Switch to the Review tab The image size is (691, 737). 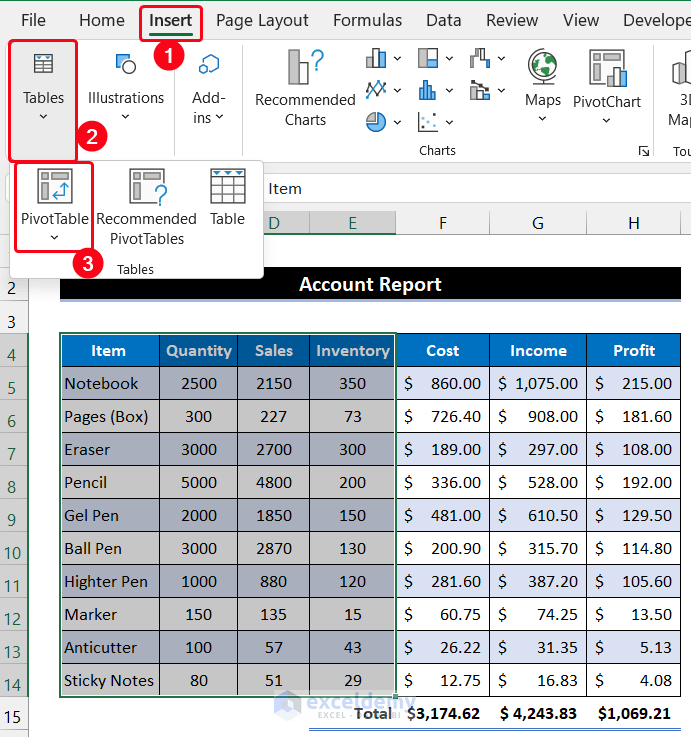tap(512, 20)
